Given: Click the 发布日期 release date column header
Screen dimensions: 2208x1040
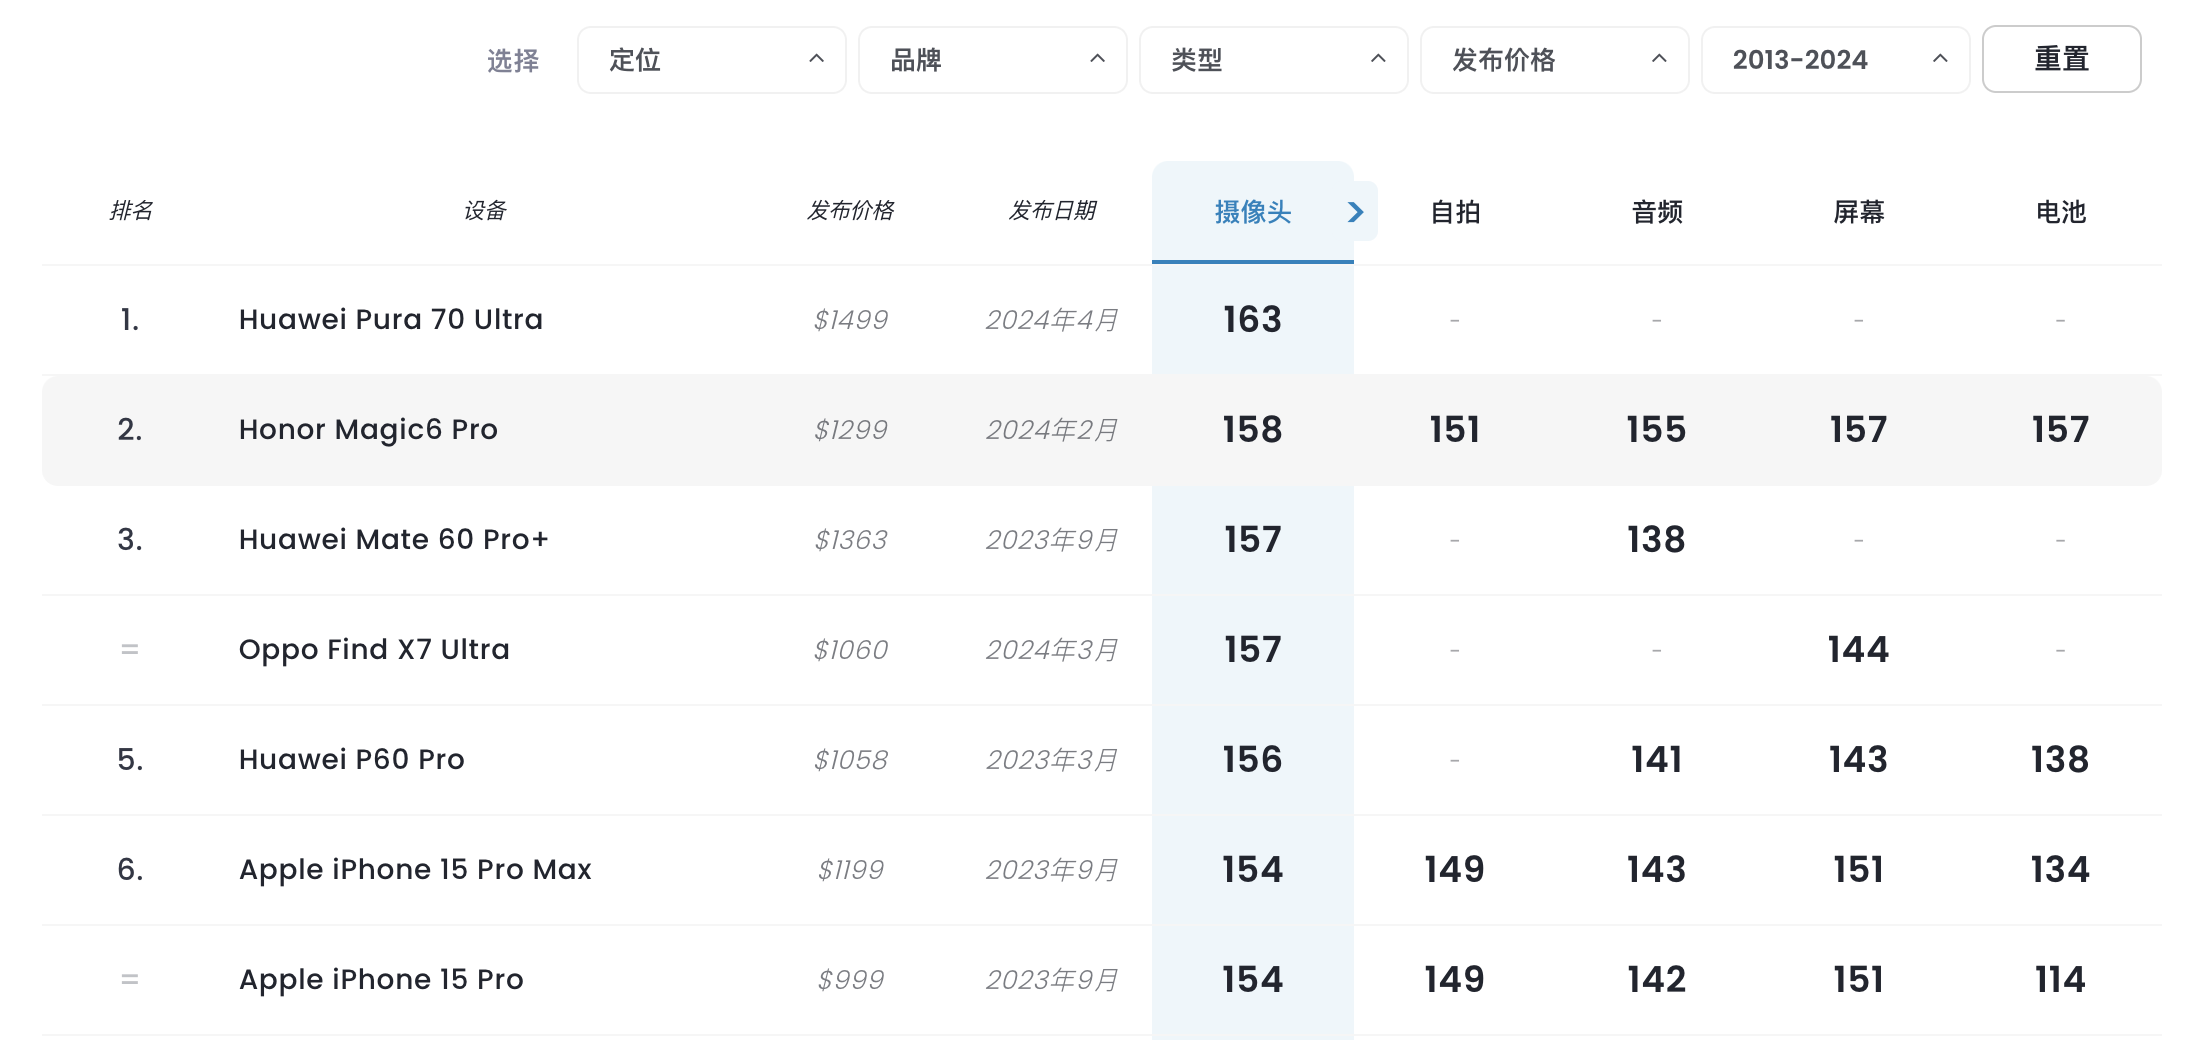Looking at the screenshot, I should pos(1053,211).
